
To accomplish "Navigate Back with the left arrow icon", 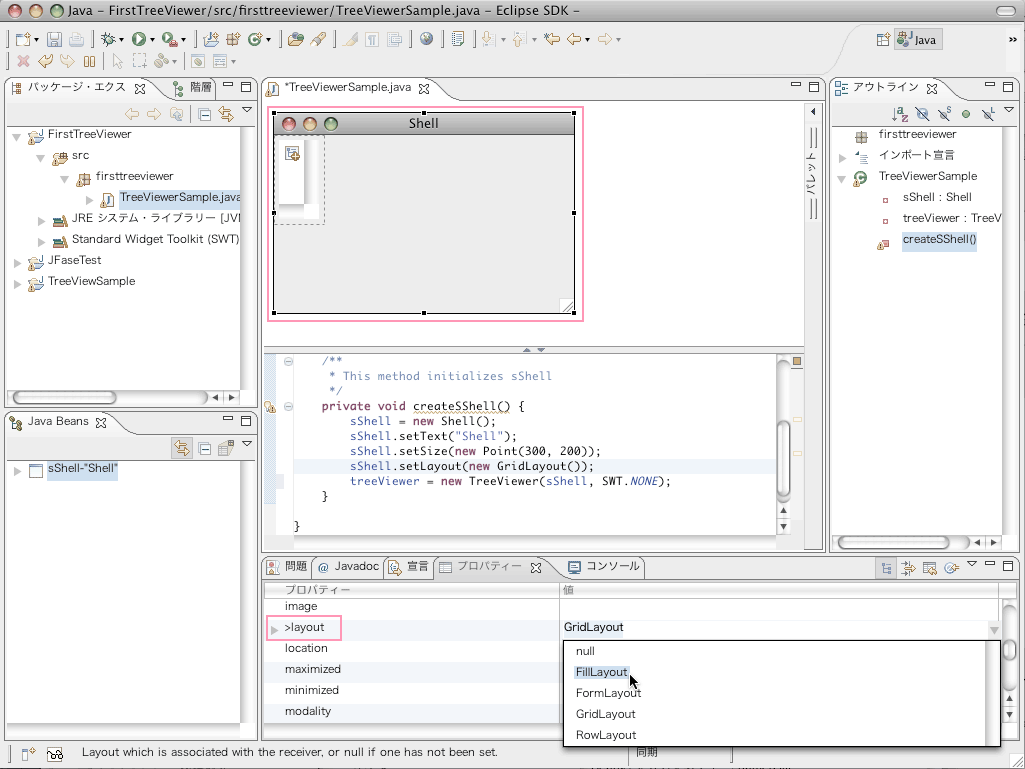I will click(x=574, y=39).
